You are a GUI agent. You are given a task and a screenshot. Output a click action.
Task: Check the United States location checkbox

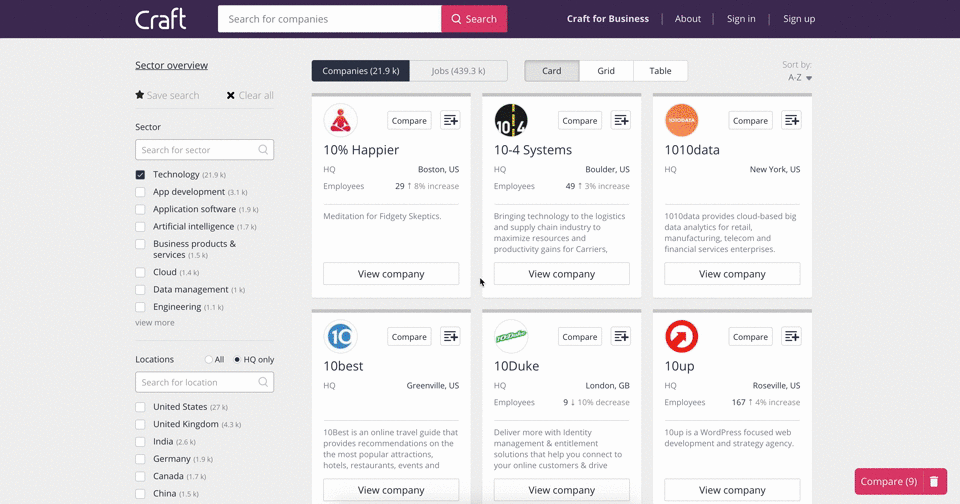coord(140,407)
